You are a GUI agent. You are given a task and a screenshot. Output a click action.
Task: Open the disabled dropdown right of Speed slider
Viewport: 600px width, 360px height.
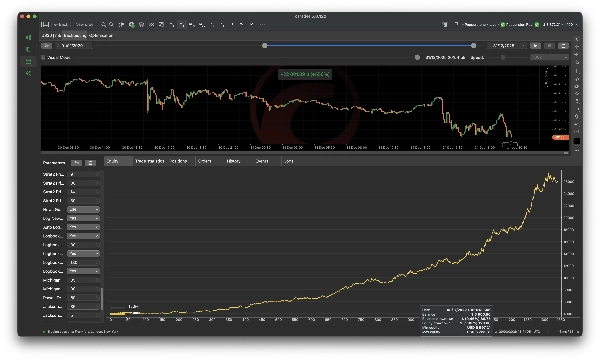click(x=549, y=57)
